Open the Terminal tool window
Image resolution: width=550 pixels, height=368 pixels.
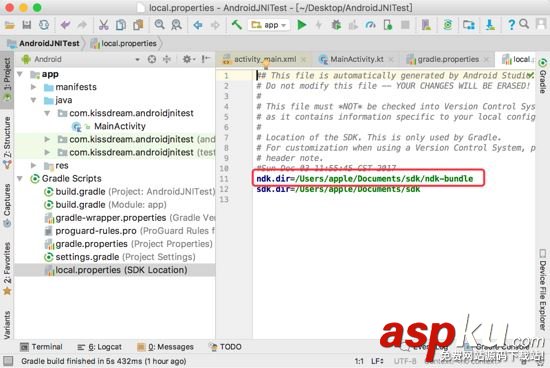(x=41, y=347)
